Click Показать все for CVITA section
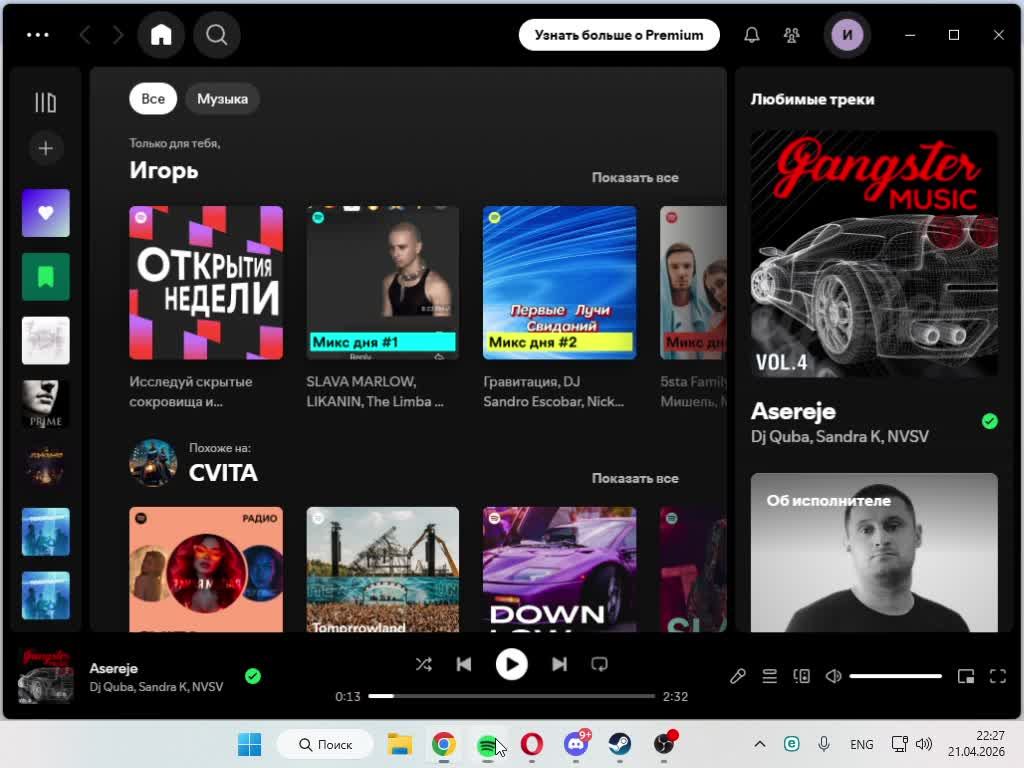Viewport: 1024px width, 768px height. point(635,478)
